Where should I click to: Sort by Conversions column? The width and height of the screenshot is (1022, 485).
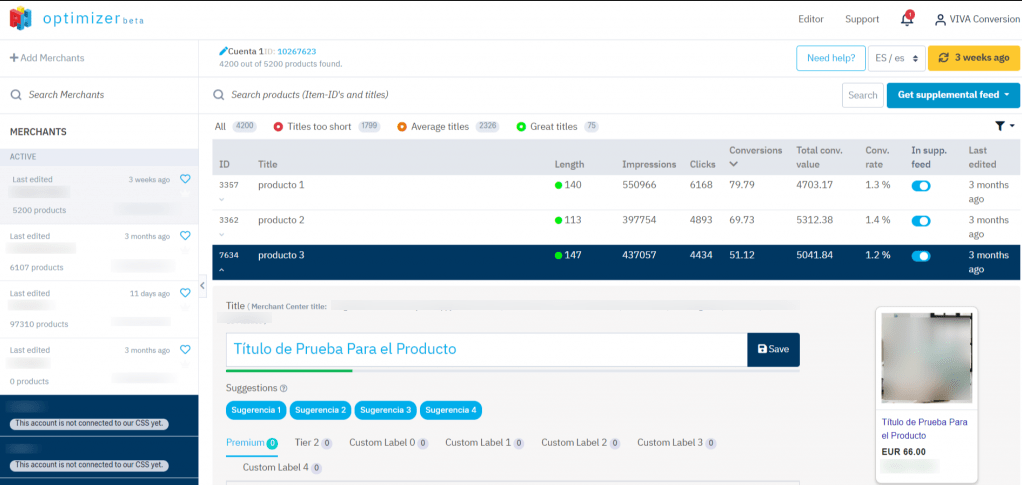pos(755,156)
